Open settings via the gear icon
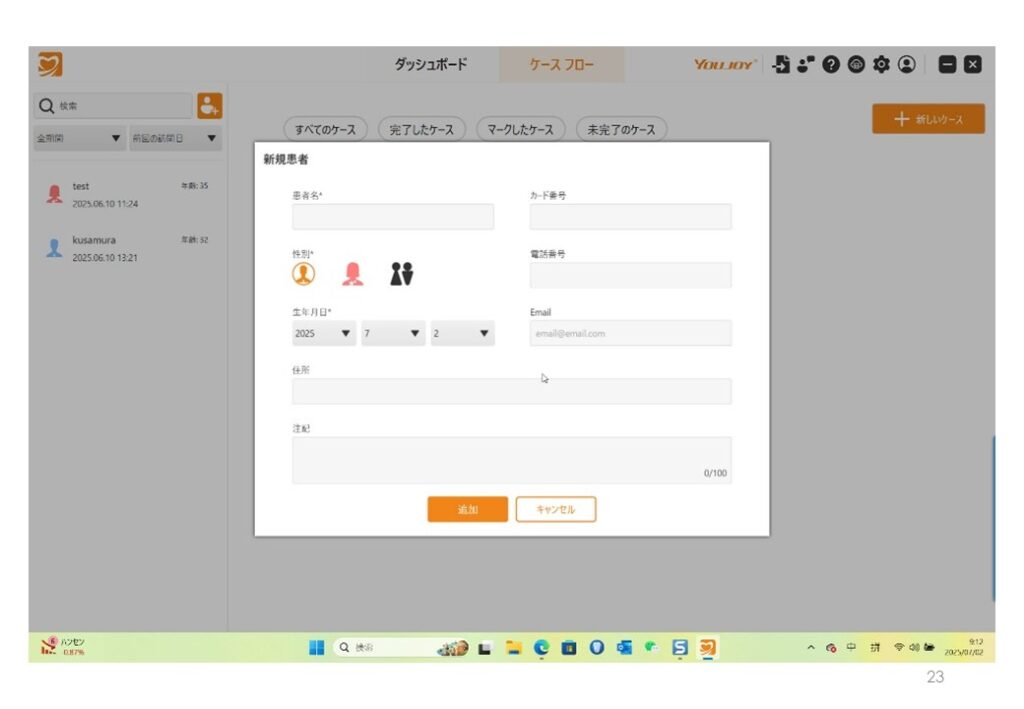 point(881,65)
